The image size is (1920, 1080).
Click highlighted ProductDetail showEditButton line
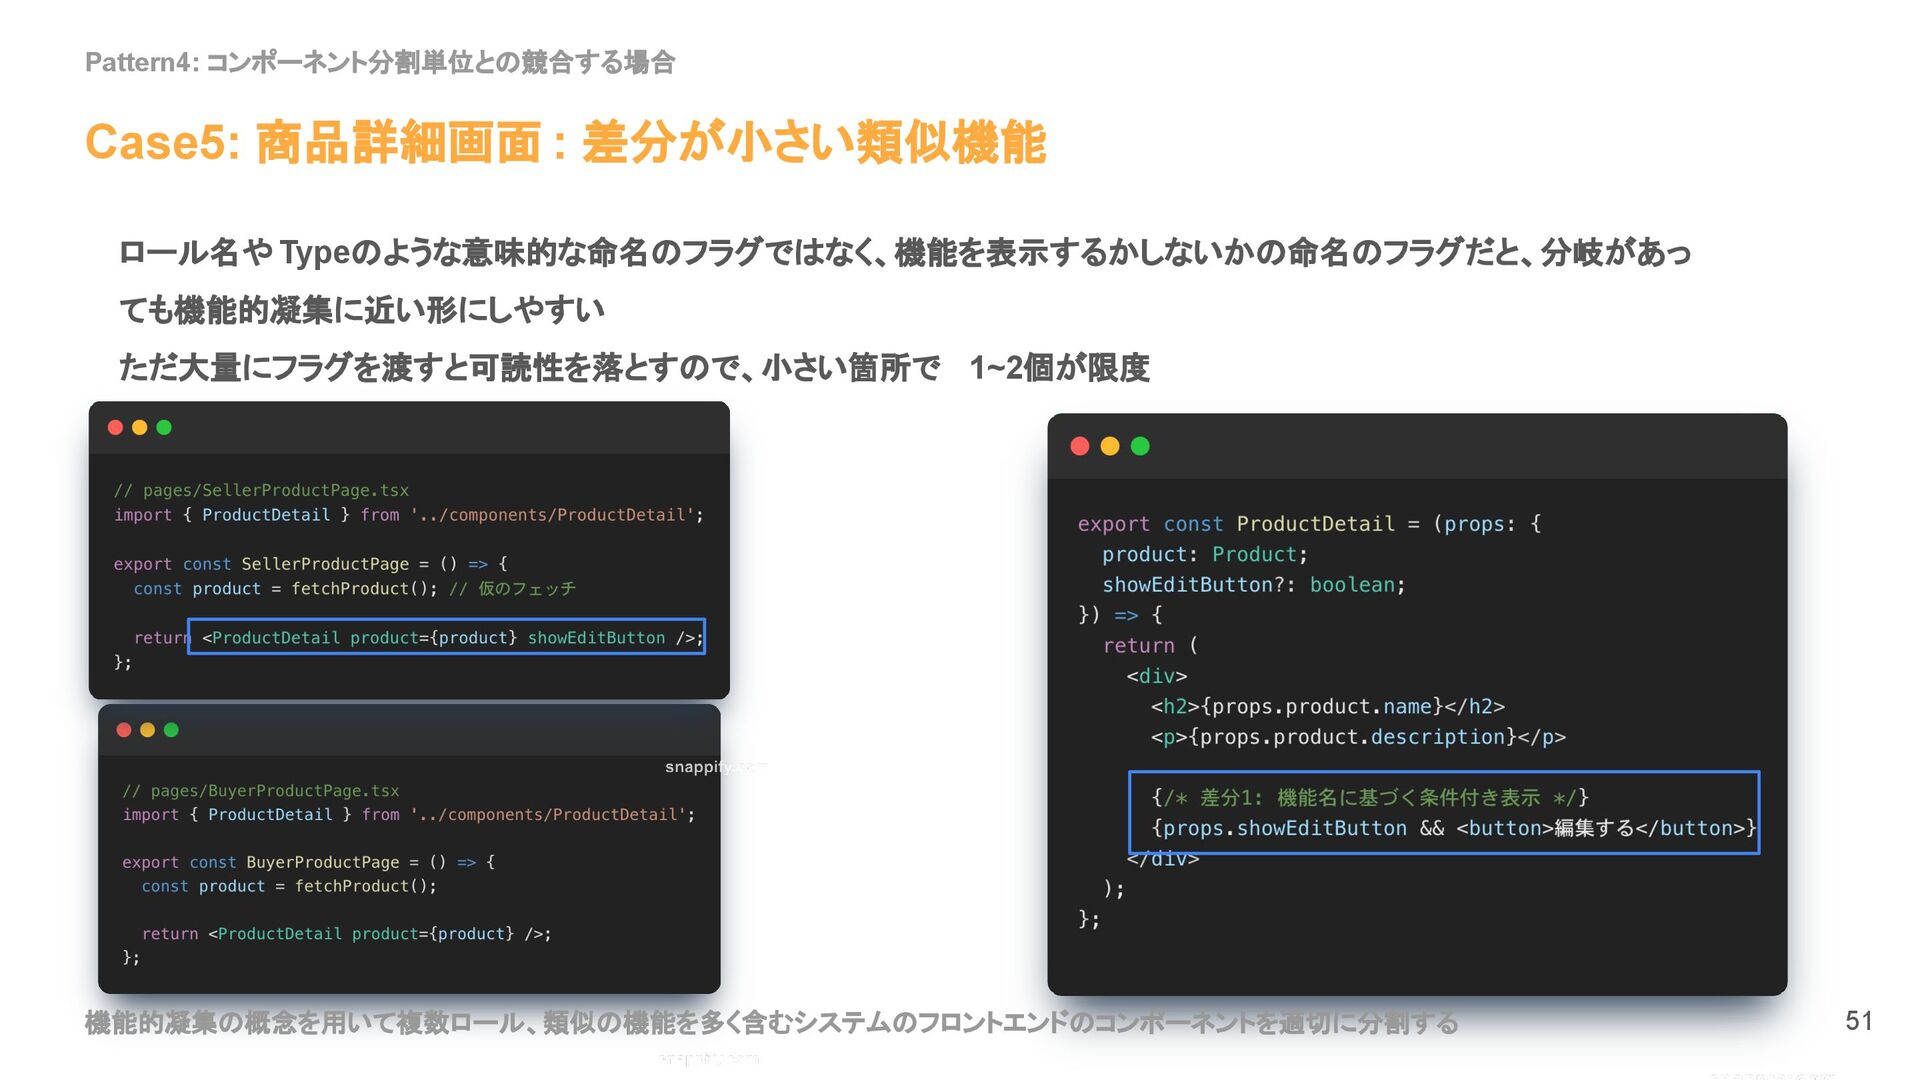[x=446, y=637]
